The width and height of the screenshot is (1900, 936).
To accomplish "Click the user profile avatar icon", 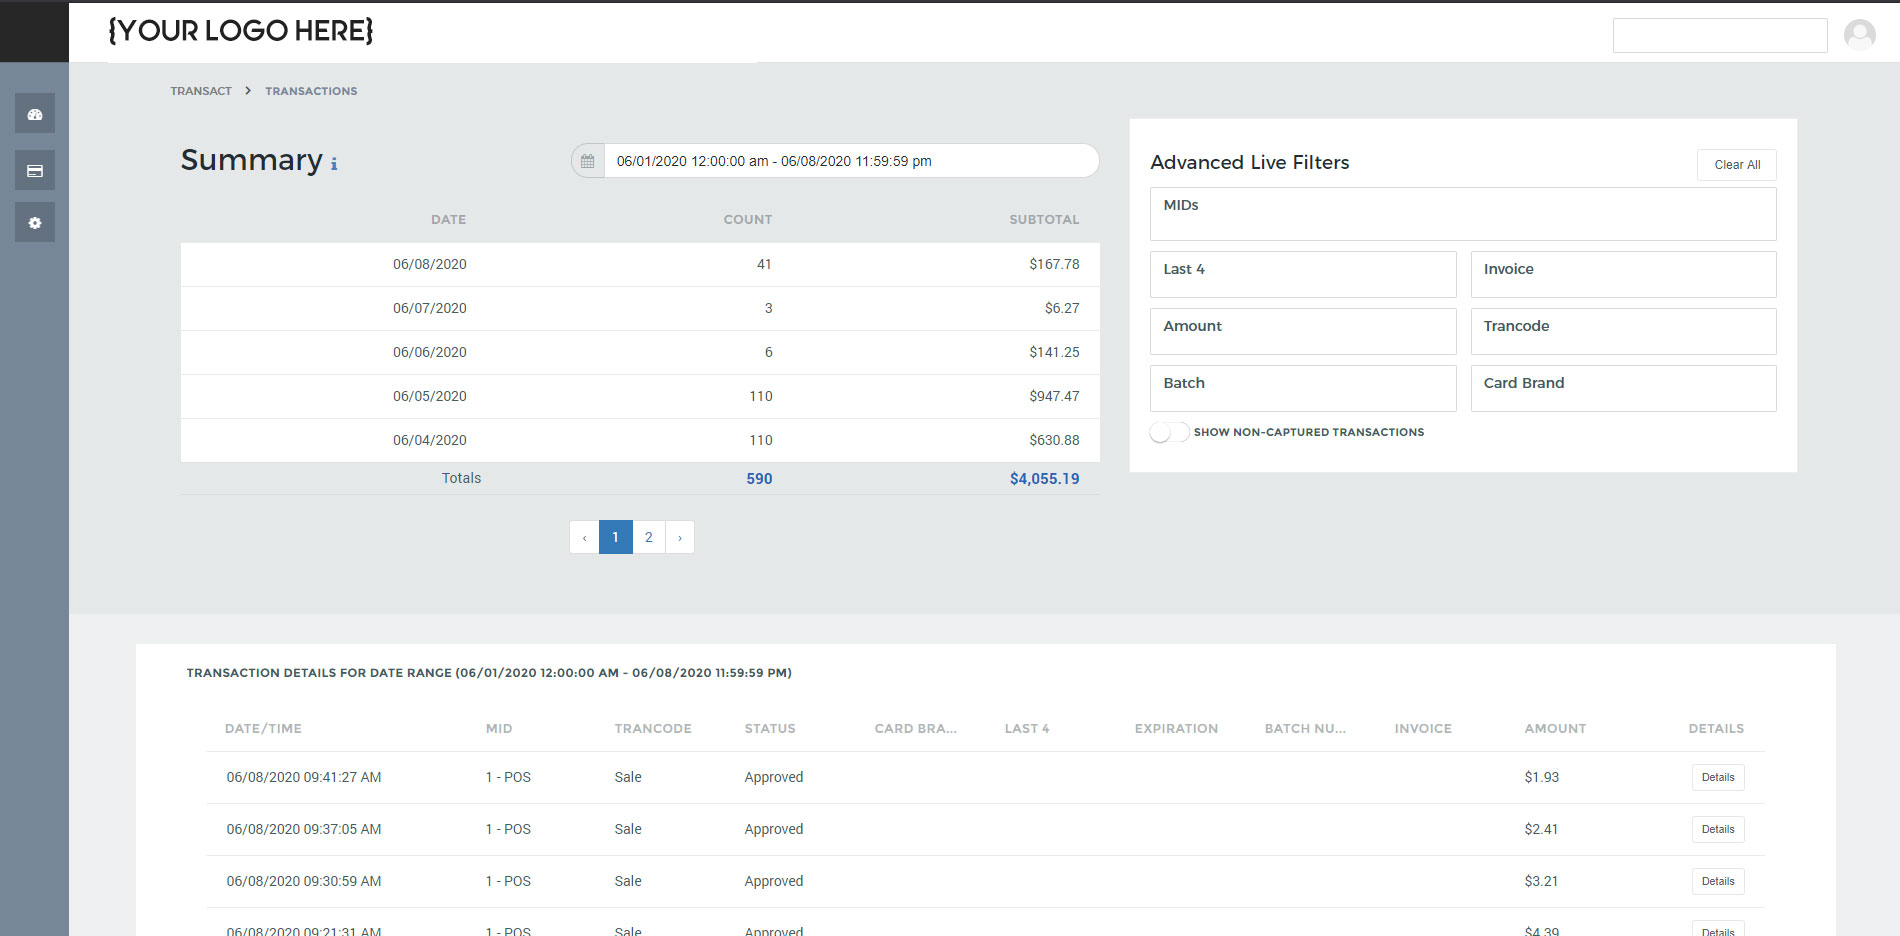I will tap(1859, 35).
